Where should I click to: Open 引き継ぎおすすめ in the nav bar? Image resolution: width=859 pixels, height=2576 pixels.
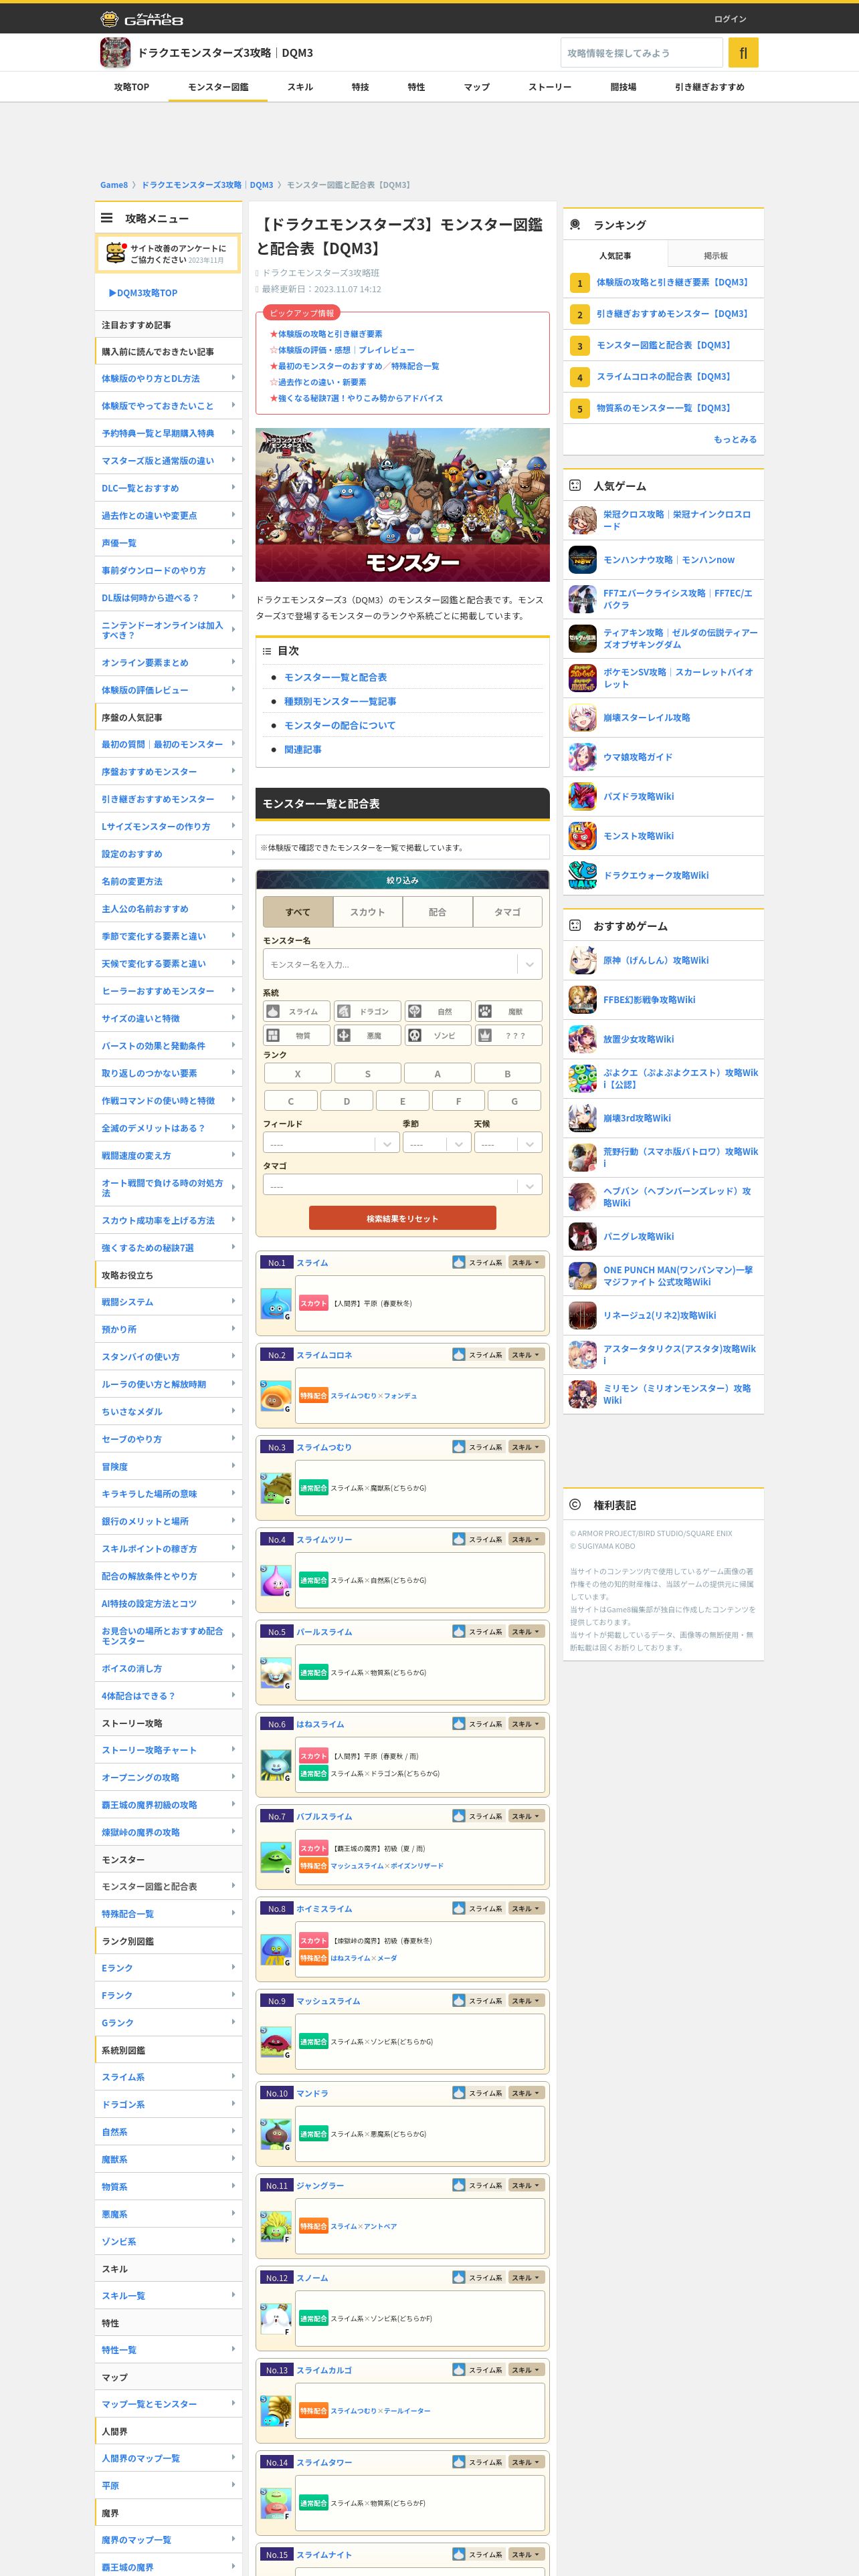tap(710, 87)
